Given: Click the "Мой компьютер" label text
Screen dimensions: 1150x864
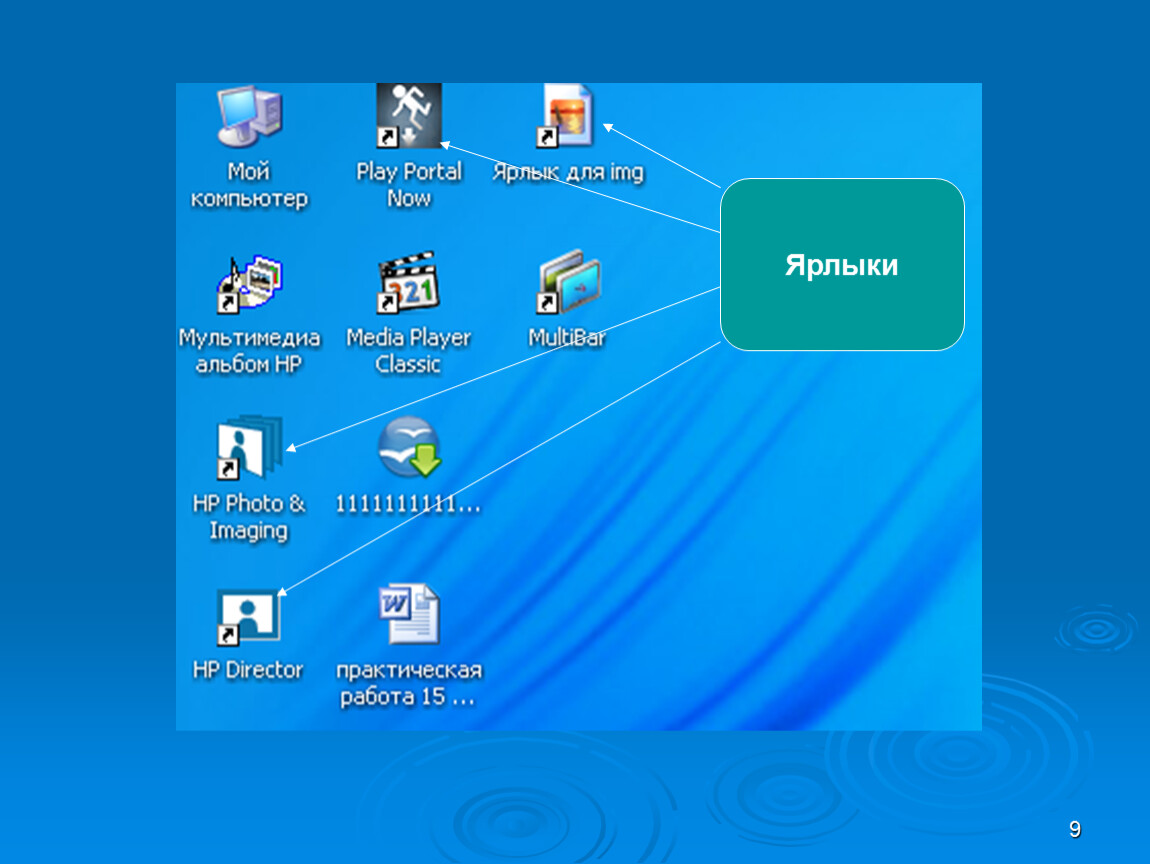Looking at the screenshot, I should coord(249,185).
